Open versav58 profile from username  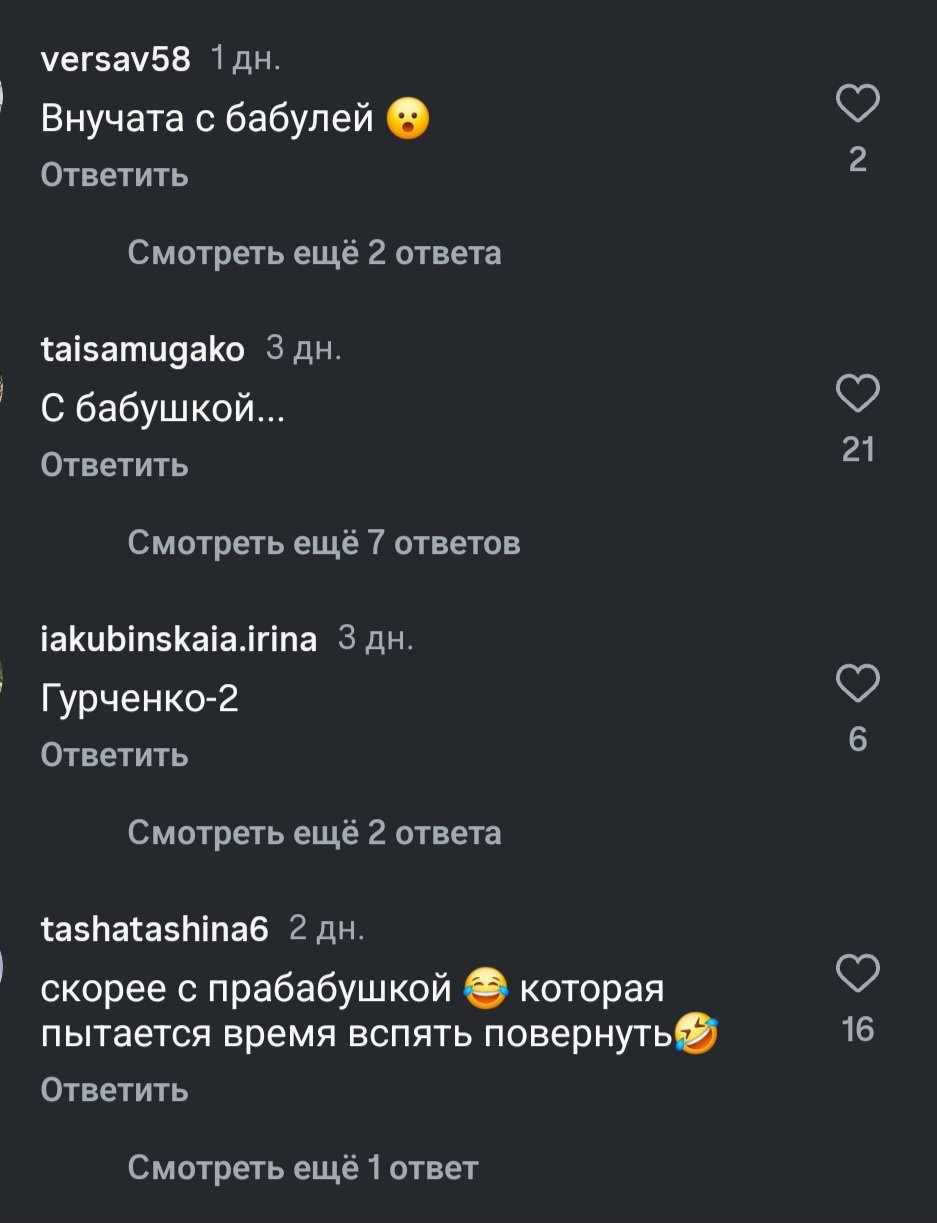click(x=115, y=61)
